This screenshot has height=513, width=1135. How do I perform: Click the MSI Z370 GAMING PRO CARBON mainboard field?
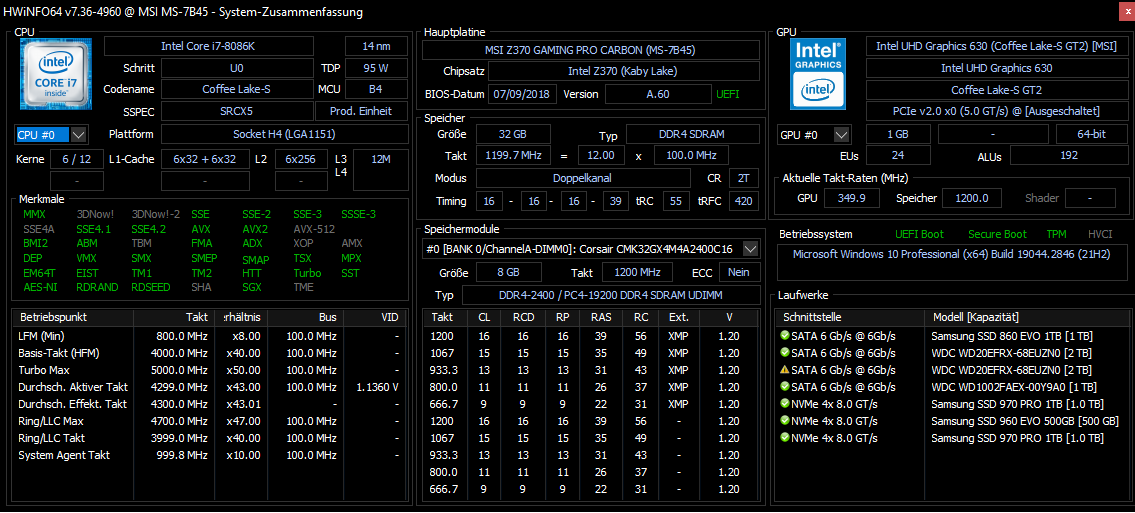pos(591,50)
